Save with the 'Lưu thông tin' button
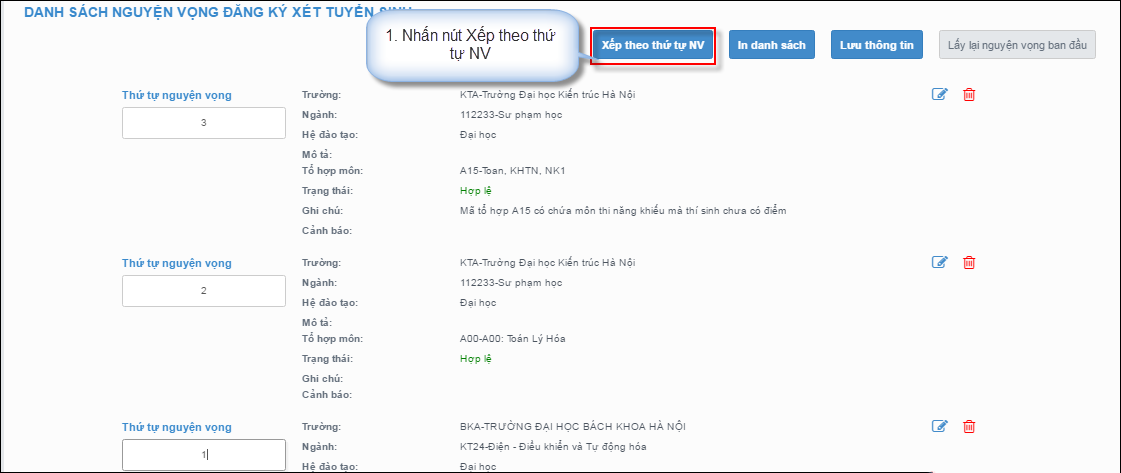Image resolution: width=1121 pixels, height=473 pixels. [x=877, y=45]
